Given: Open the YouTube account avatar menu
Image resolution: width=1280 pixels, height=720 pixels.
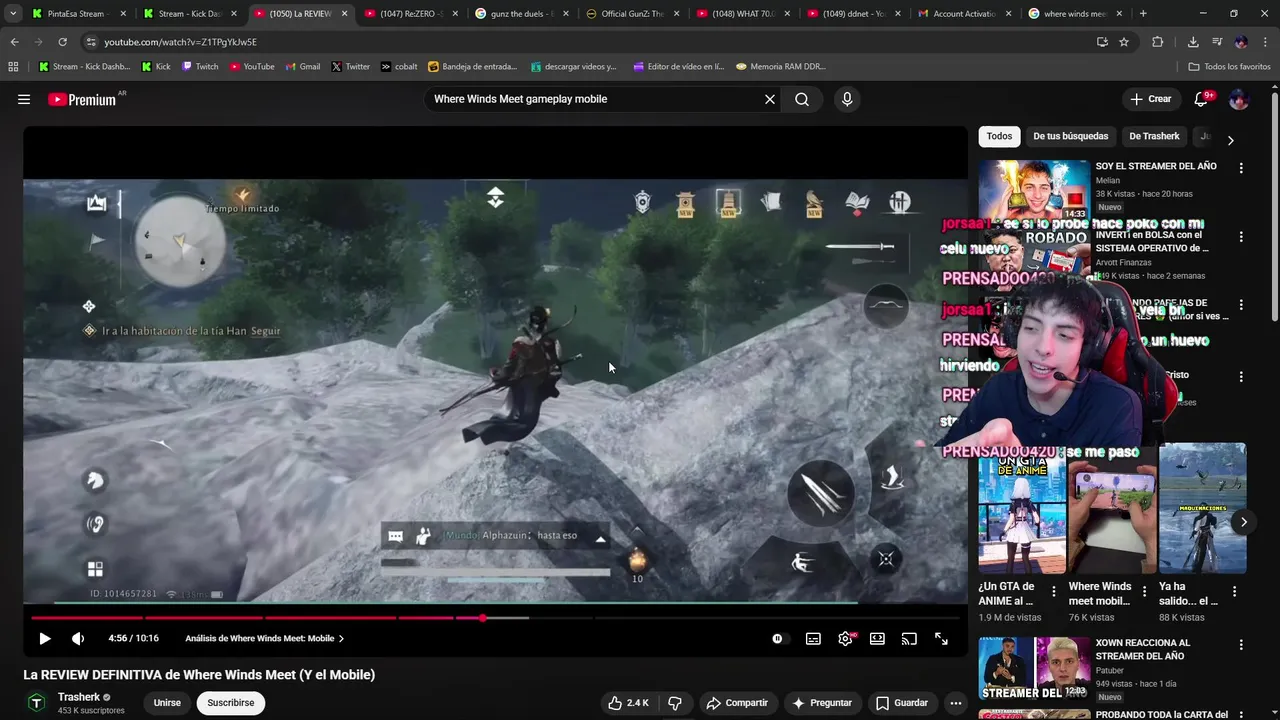Looking at the screenshot, I should click(1239, 99).
